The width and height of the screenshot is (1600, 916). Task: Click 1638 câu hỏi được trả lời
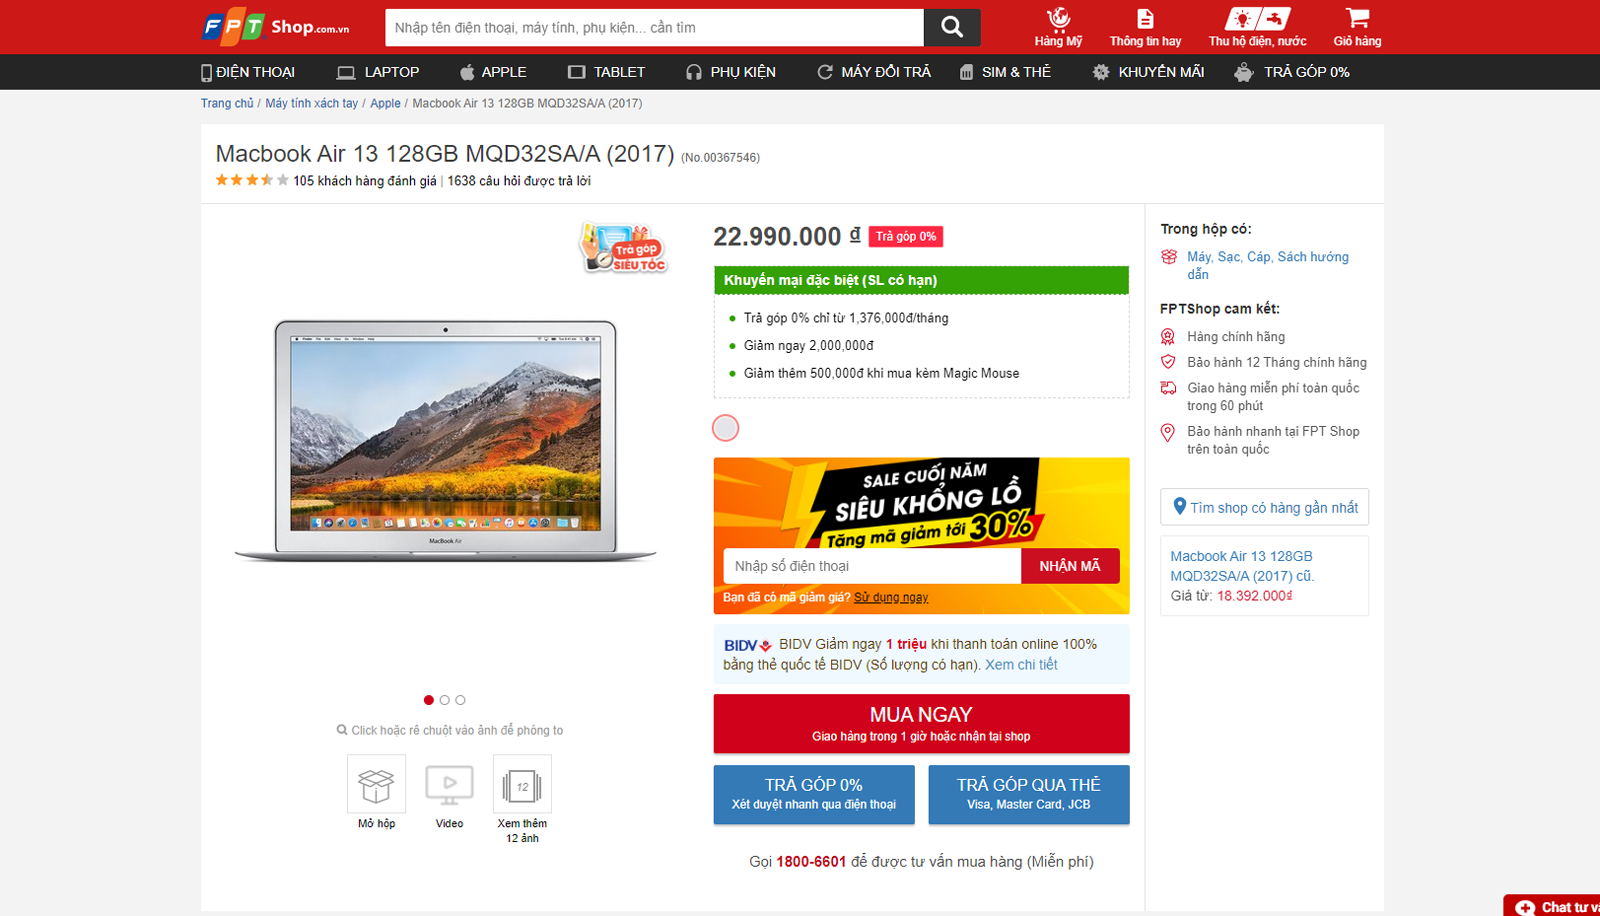pyautogui.click(x=519, y=181)
